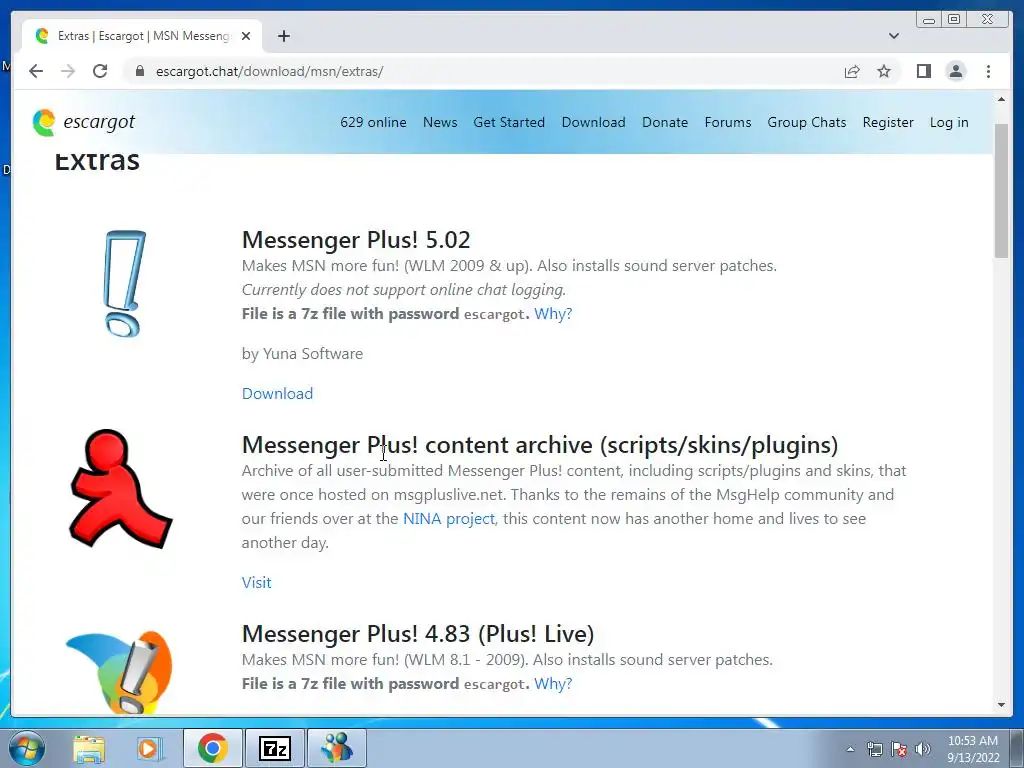Click the Messenger Plus! 5.02 heading
Image resolution: width=1024 pixels, height=768 pixels.
pyautogui.click(x=356, y=240)
